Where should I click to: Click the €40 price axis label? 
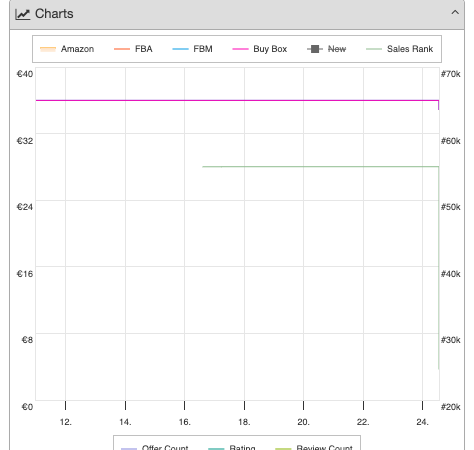click(25, 74)
